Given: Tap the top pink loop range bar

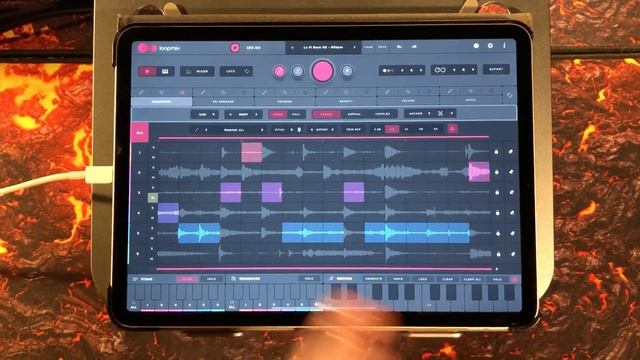Looking at the screenshot, I should pos(324,138).
